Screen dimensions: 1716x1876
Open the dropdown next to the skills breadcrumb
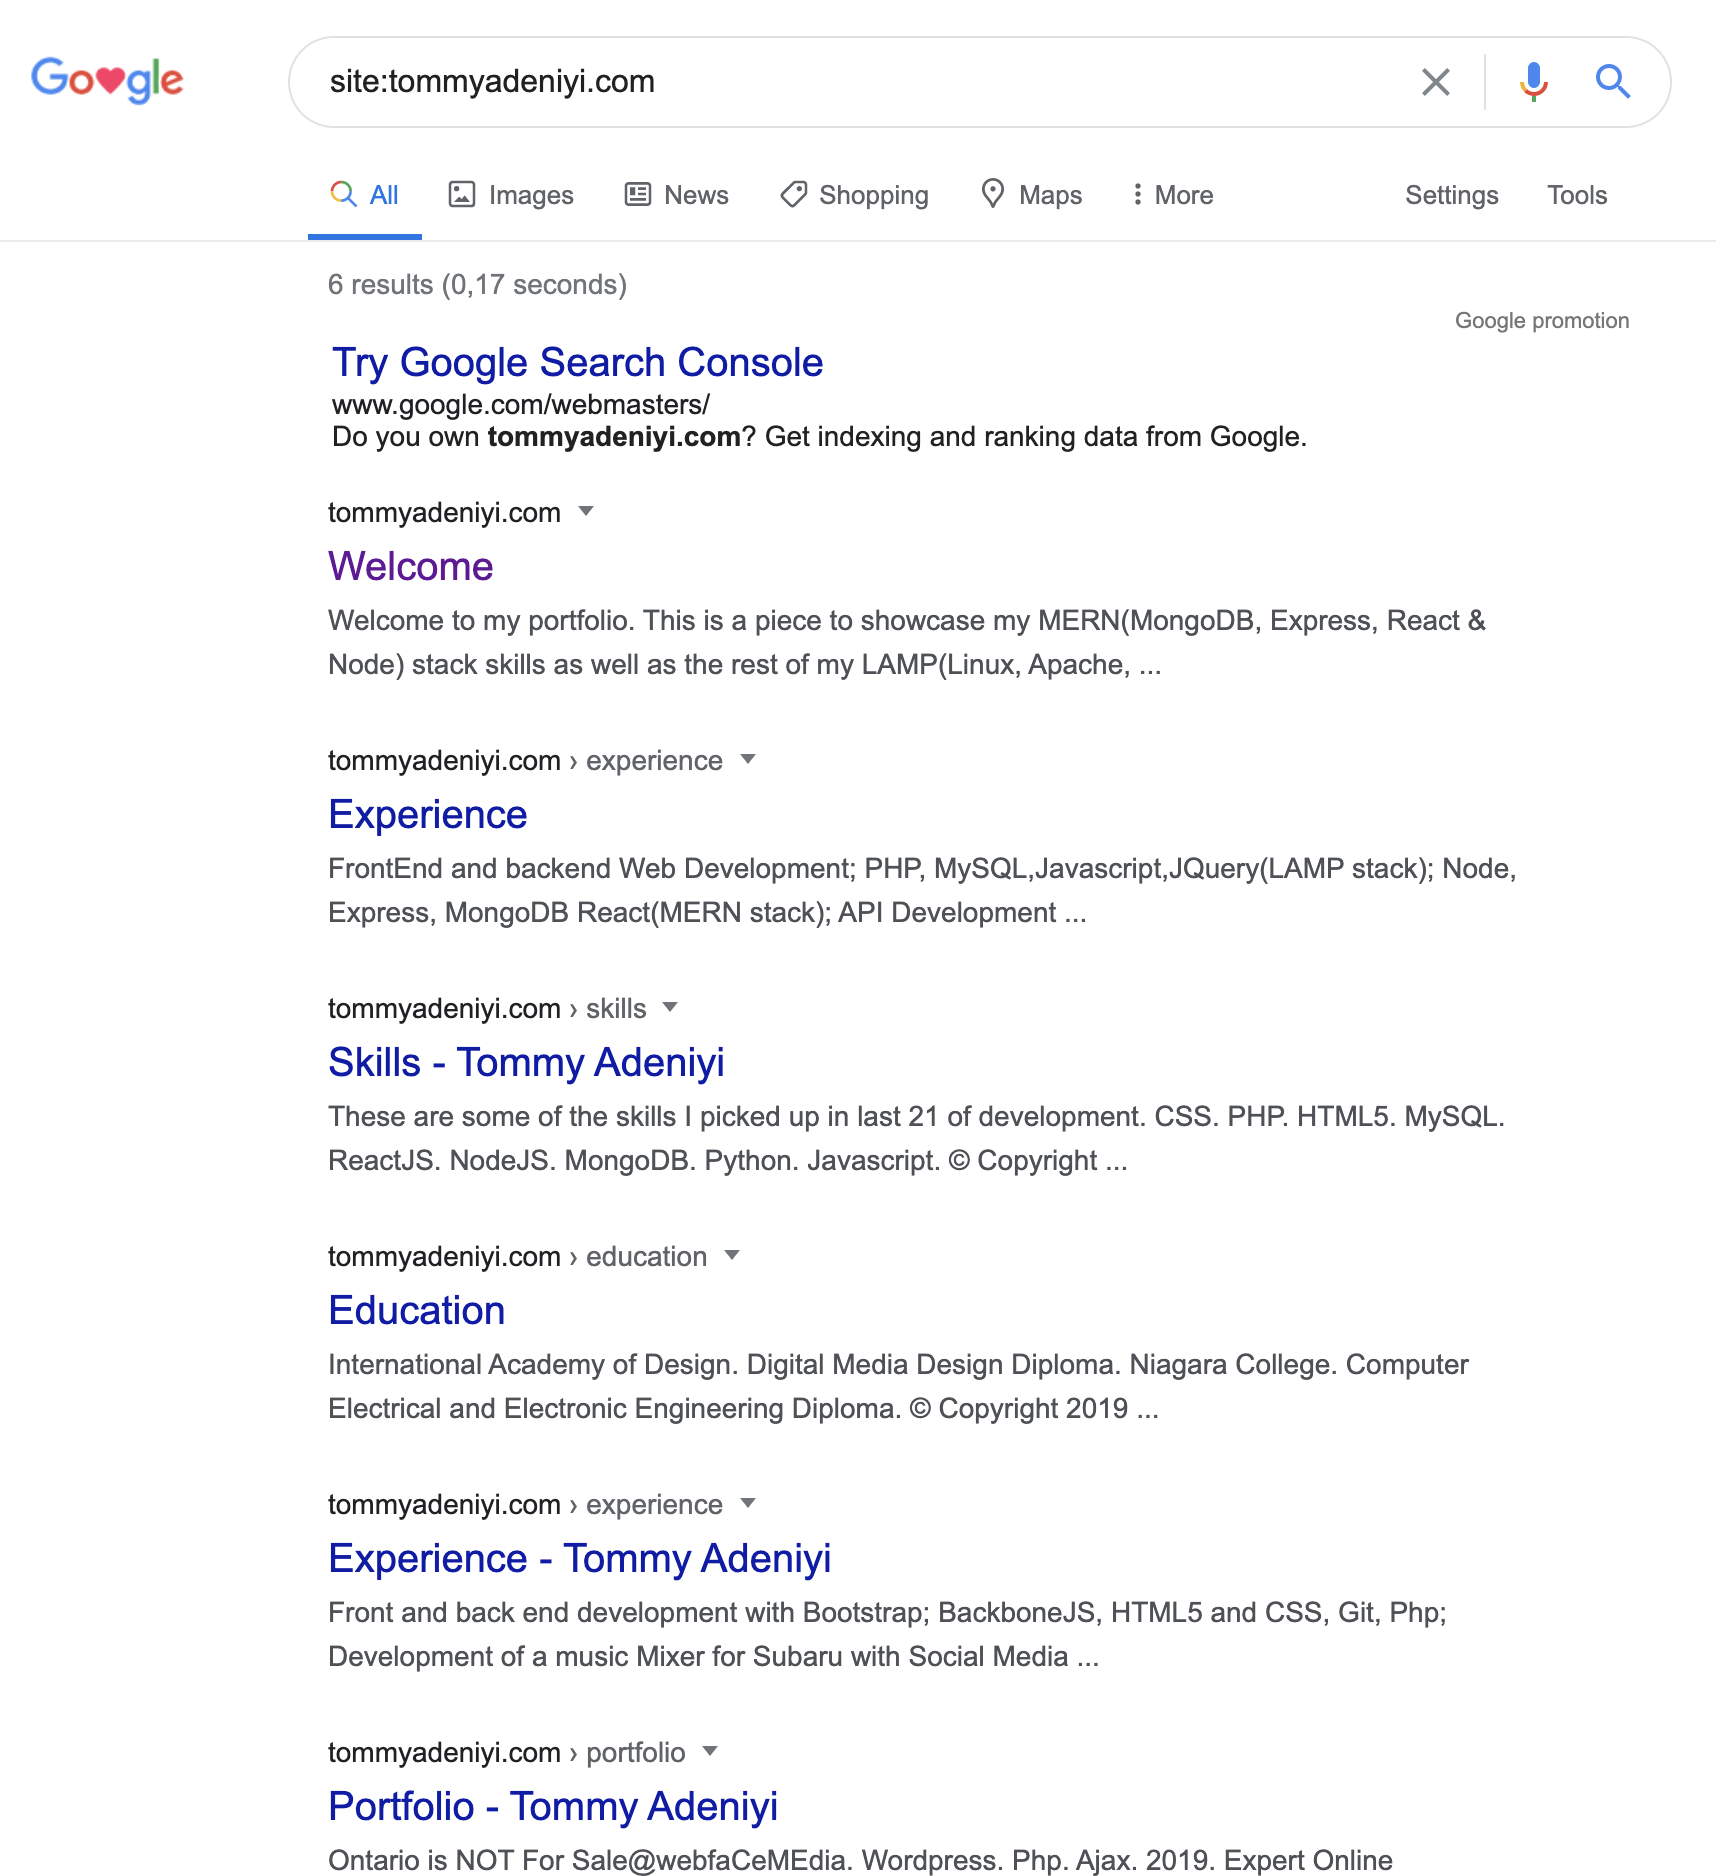click(x=670, y=1008)
